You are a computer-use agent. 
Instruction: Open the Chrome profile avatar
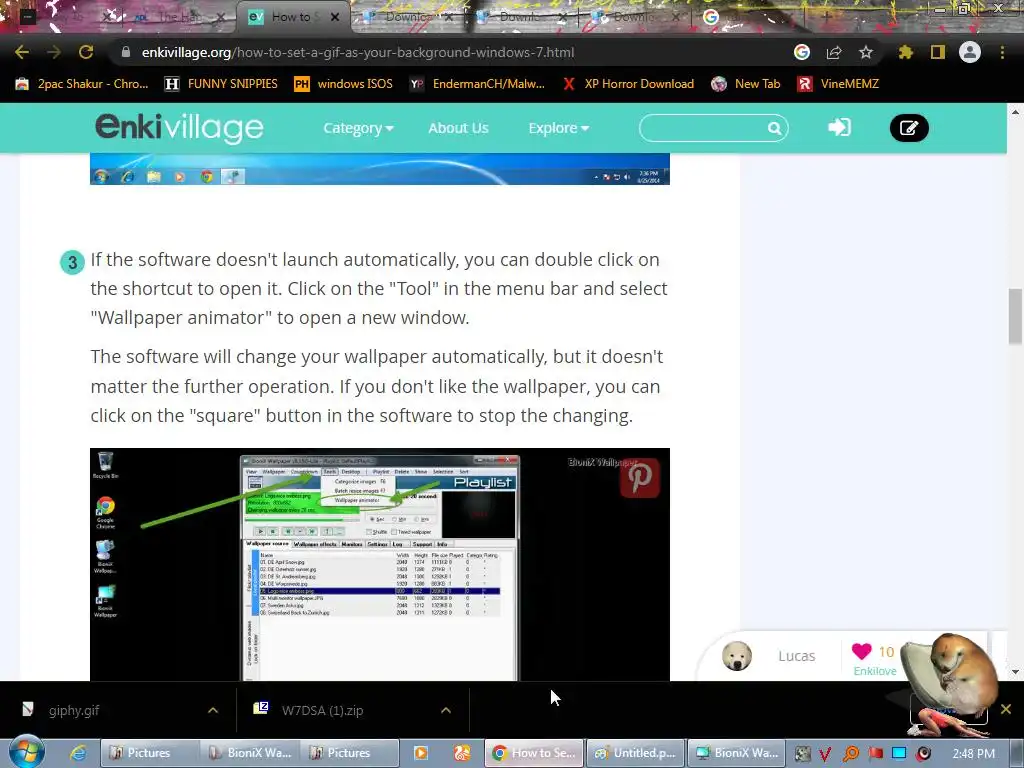970,52
